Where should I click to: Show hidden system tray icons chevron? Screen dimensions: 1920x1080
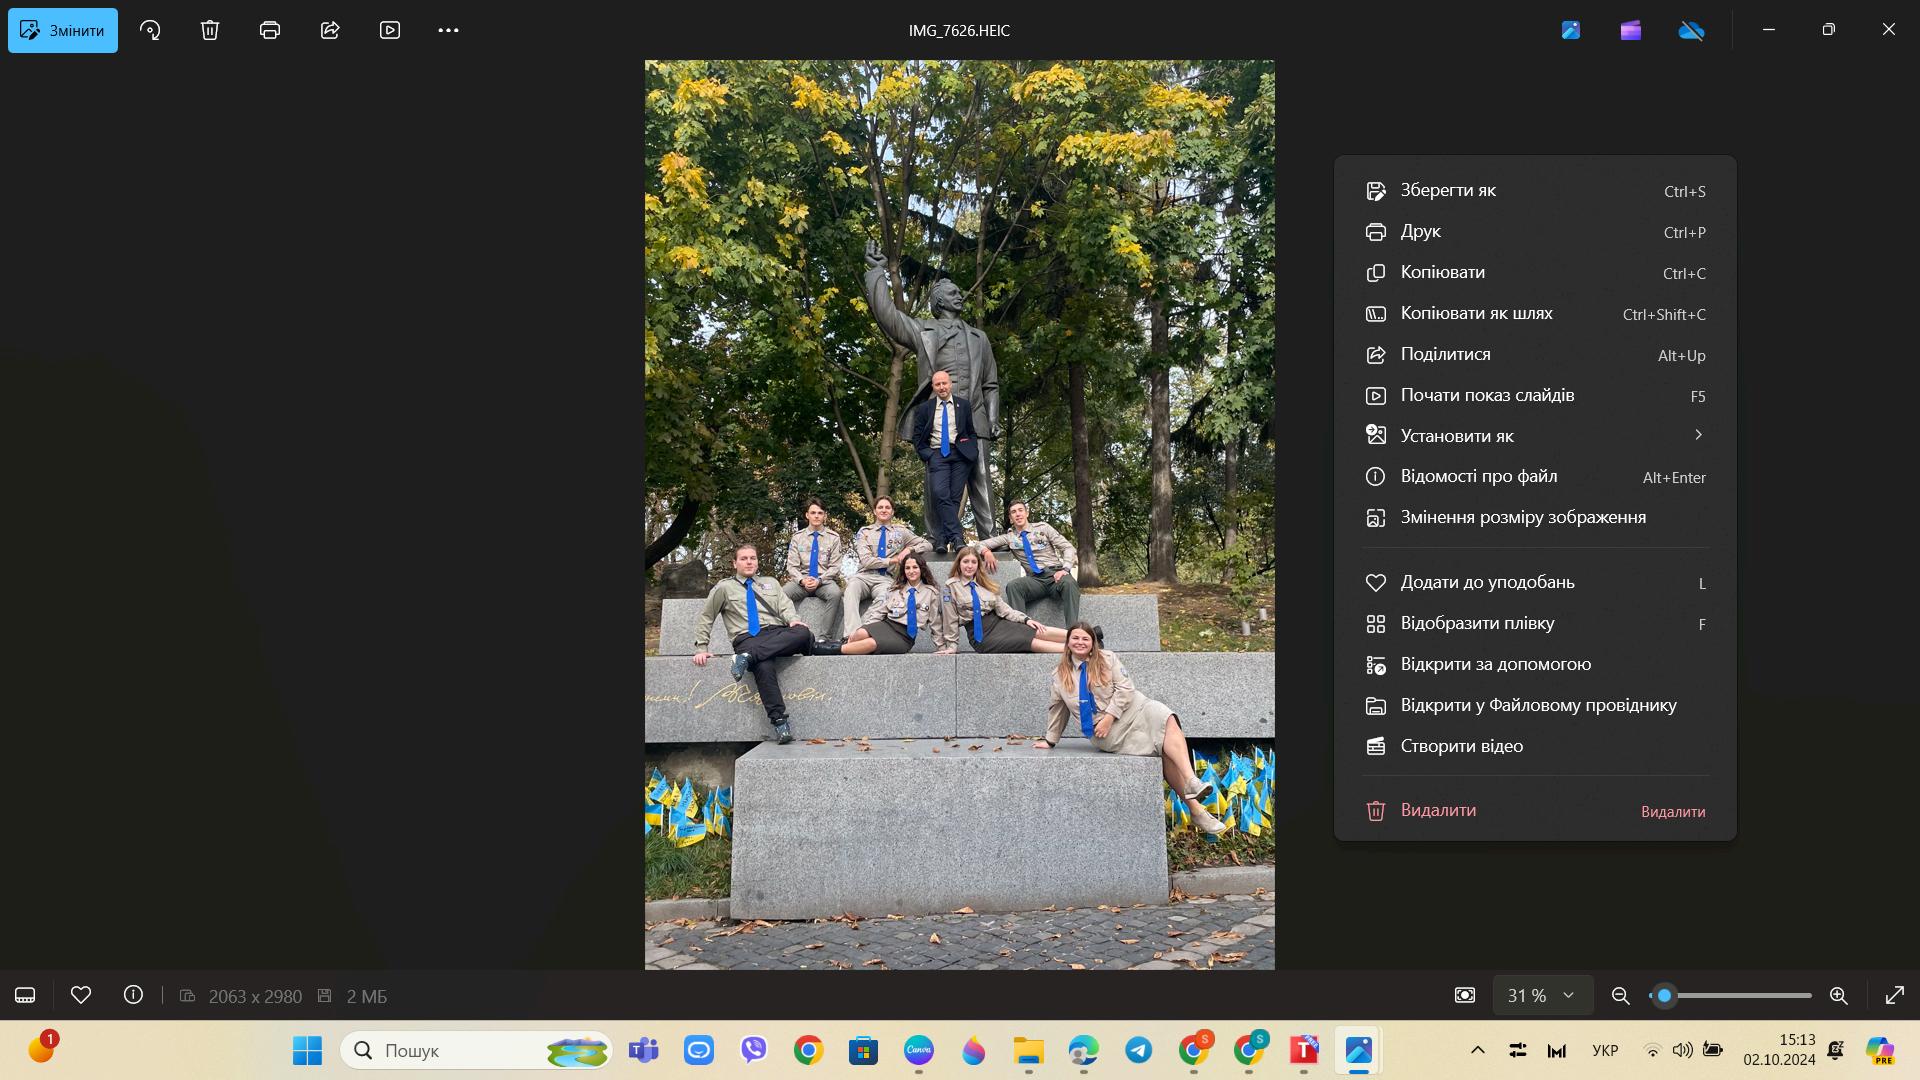tap(1477, 1050)
